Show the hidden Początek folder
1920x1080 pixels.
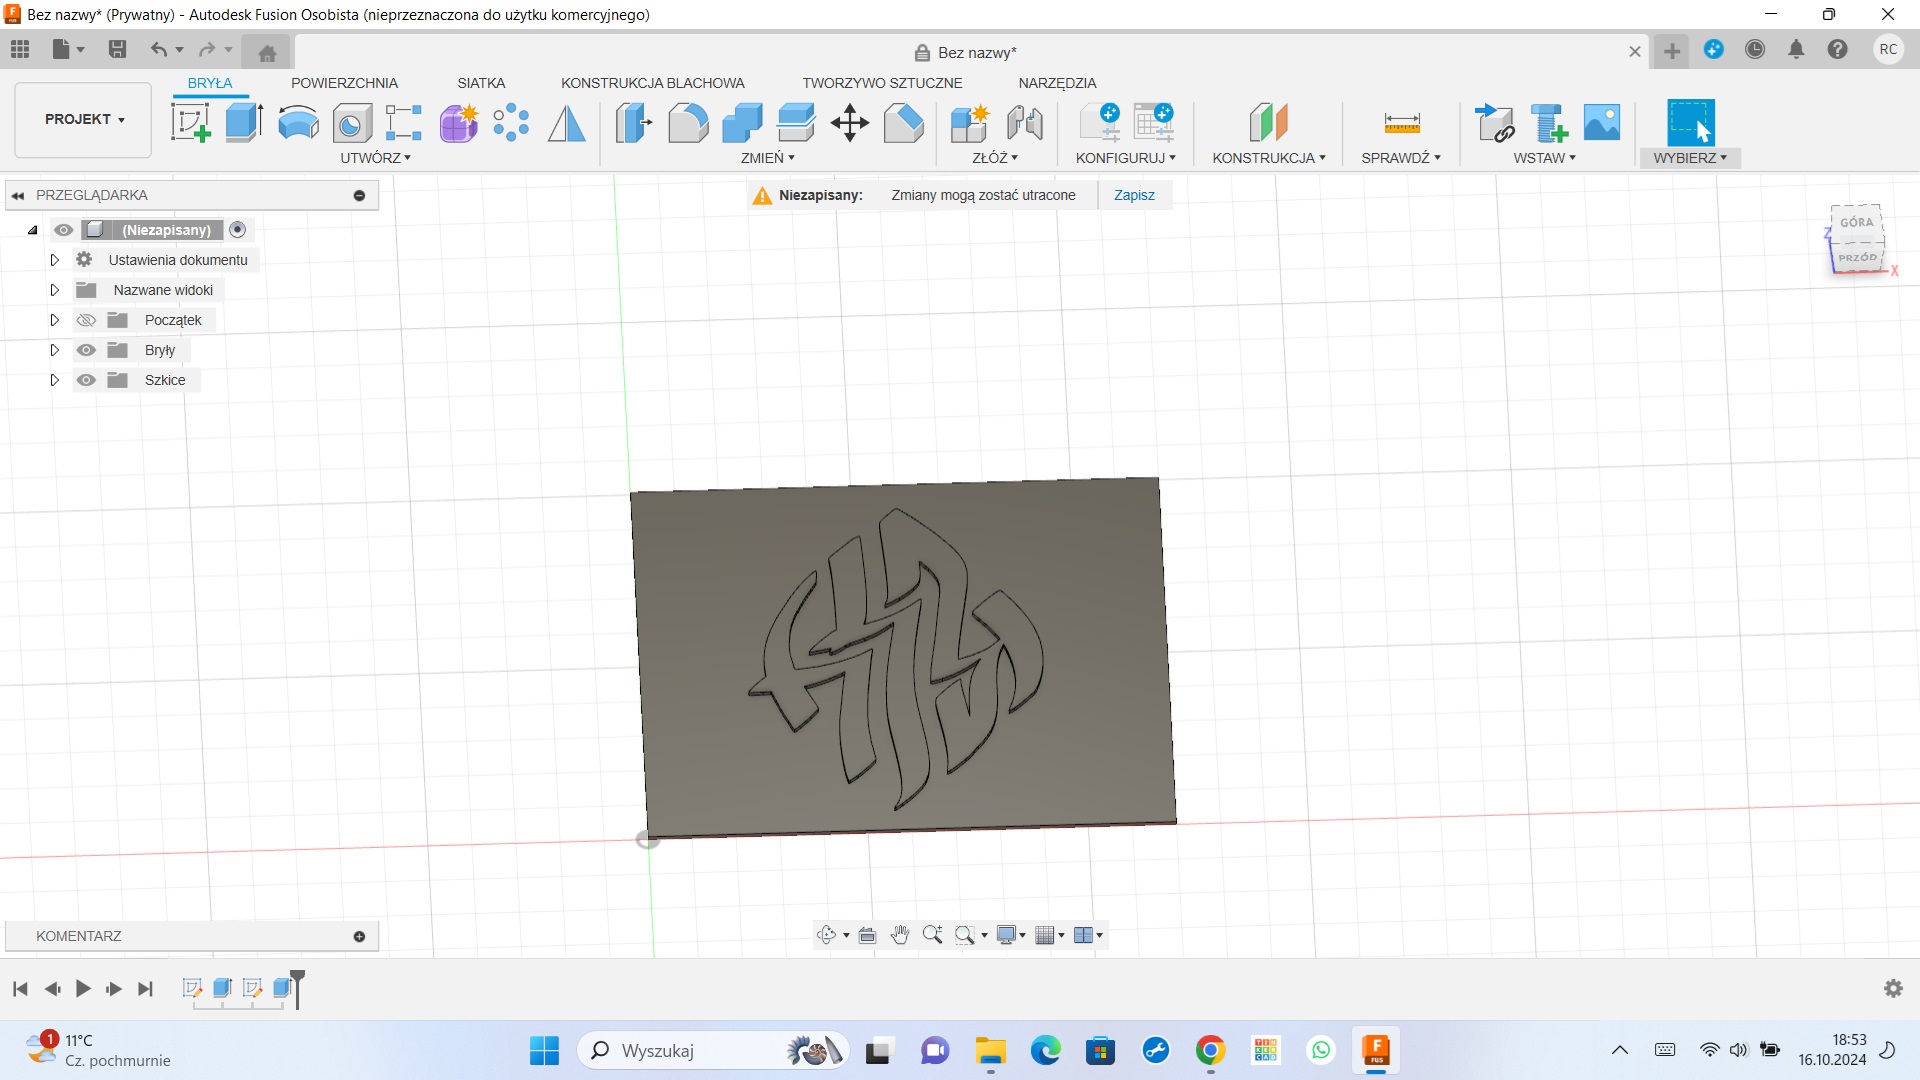pos(86,320)
